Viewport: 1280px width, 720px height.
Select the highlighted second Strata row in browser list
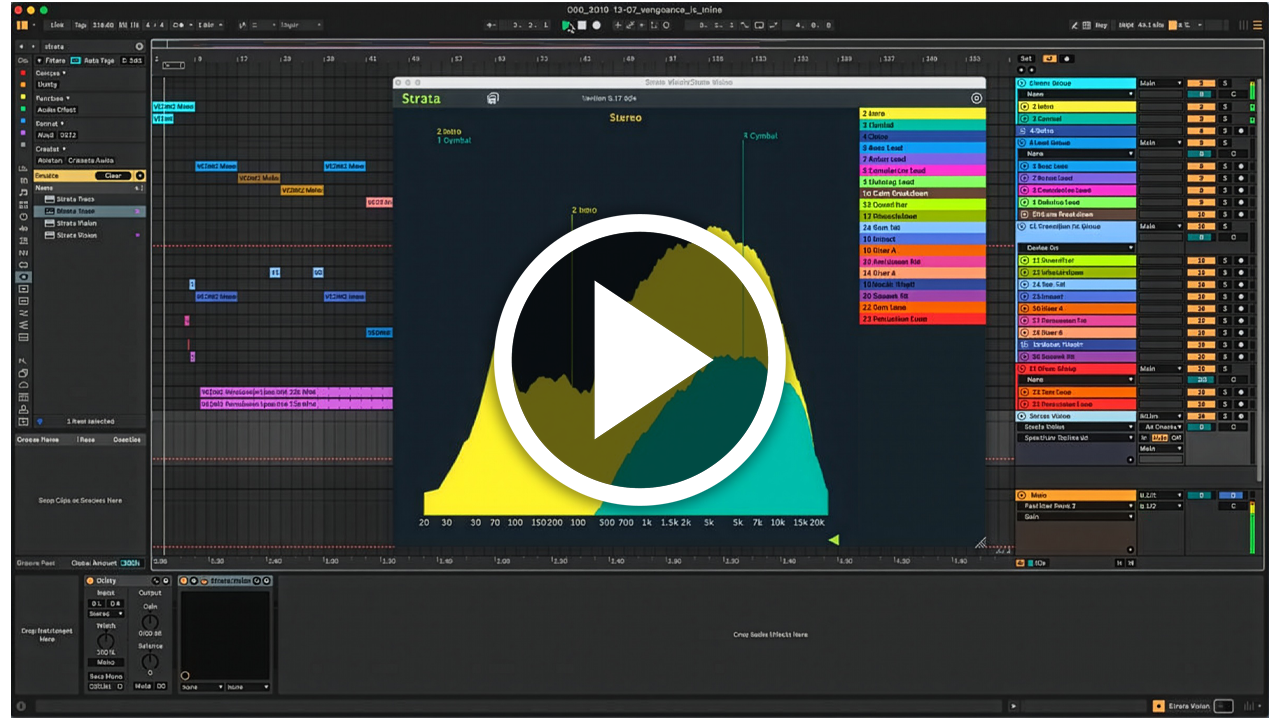90,211
